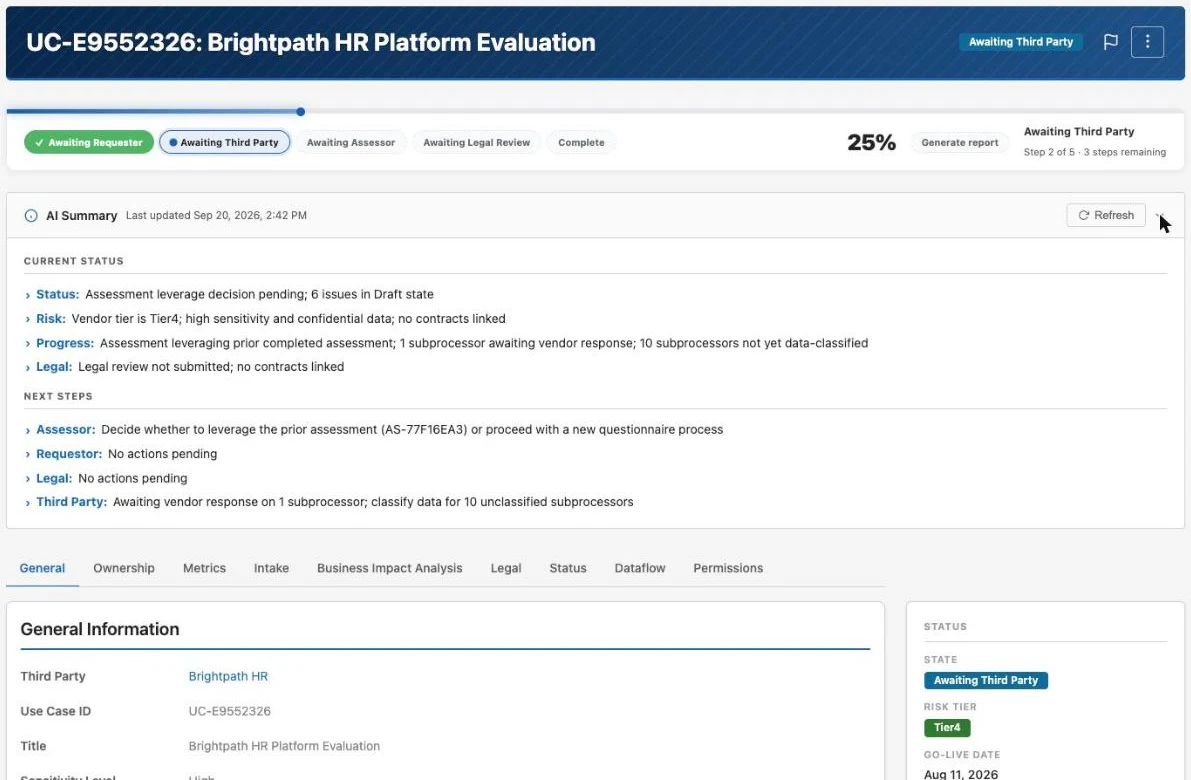Select the Awaiting Legal Review step pill
1191x780 pixels.
[476, 142]
